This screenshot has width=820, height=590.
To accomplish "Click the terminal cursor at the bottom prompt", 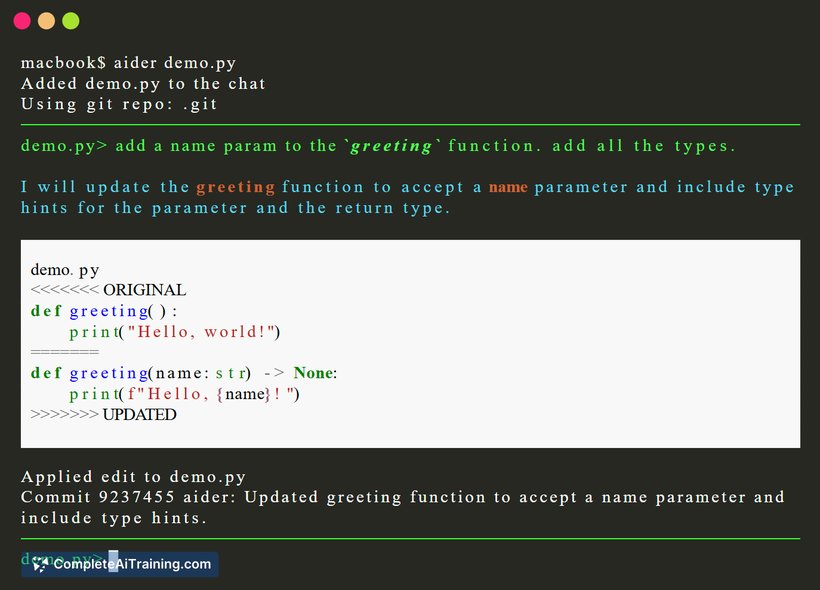I will pyautogui.click(x=113, y=561).
